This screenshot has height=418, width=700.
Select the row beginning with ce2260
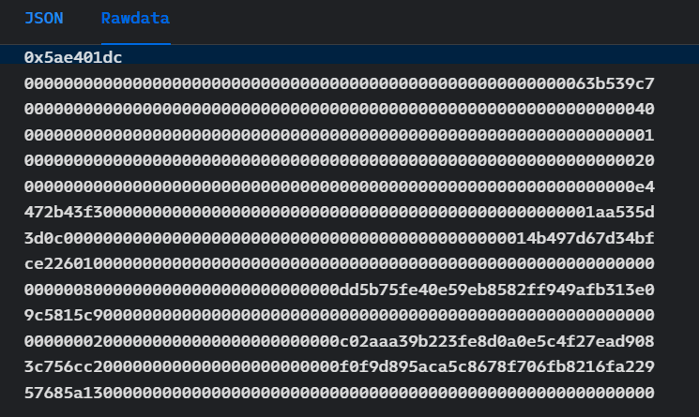[339, 263]
